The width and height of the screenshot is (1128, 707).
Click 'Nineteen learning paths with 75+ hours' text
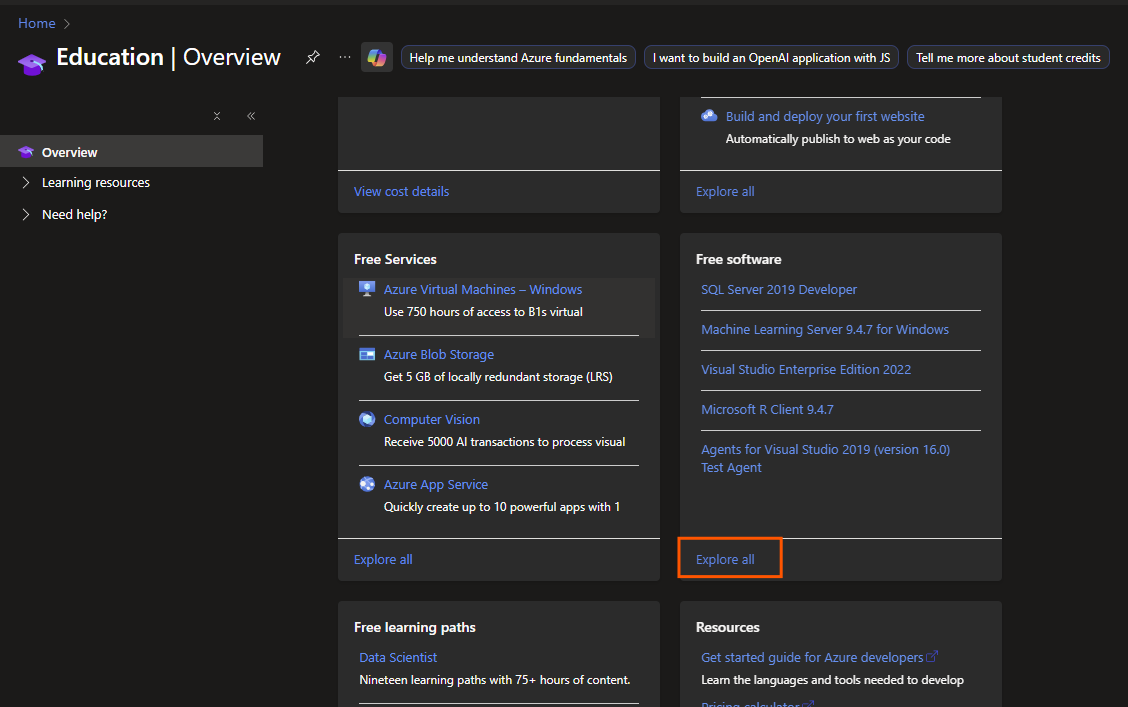[x=494, y=680]
